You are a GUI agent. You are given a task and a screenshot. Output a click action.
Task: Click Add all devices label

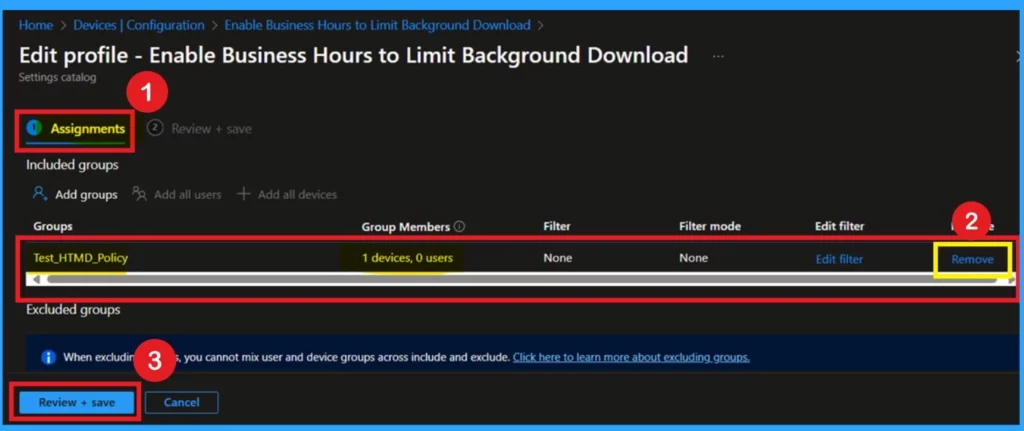[297, 195]
